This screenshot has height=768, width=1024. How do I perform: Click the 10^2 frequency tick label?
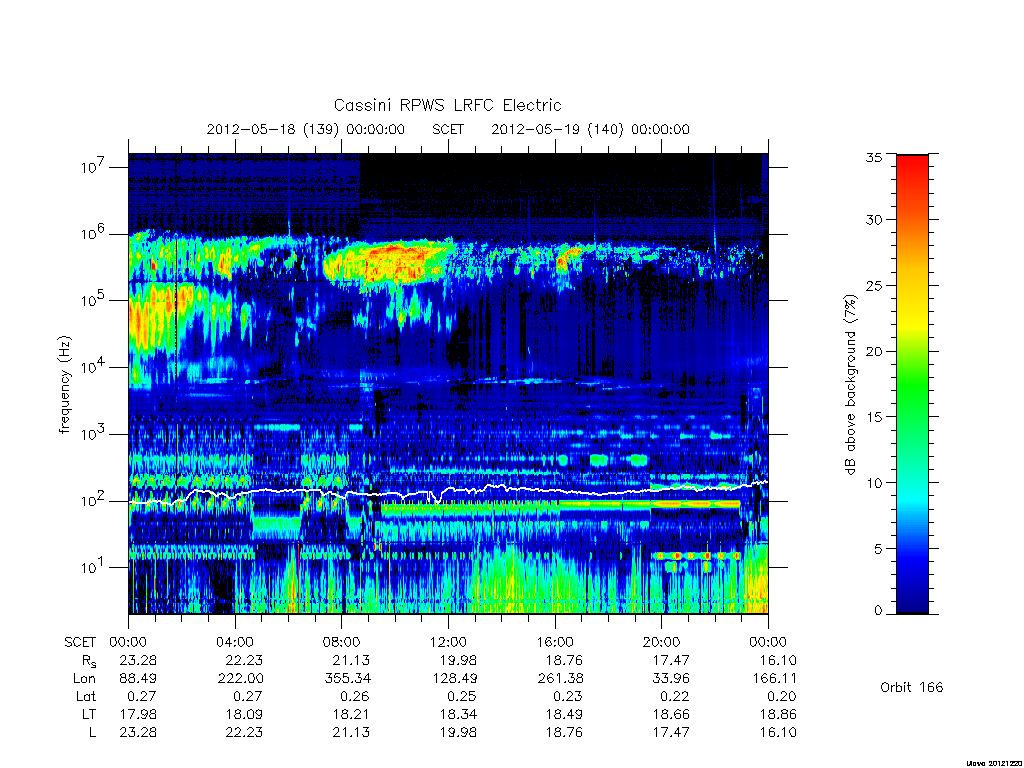(x=94, y=501)
